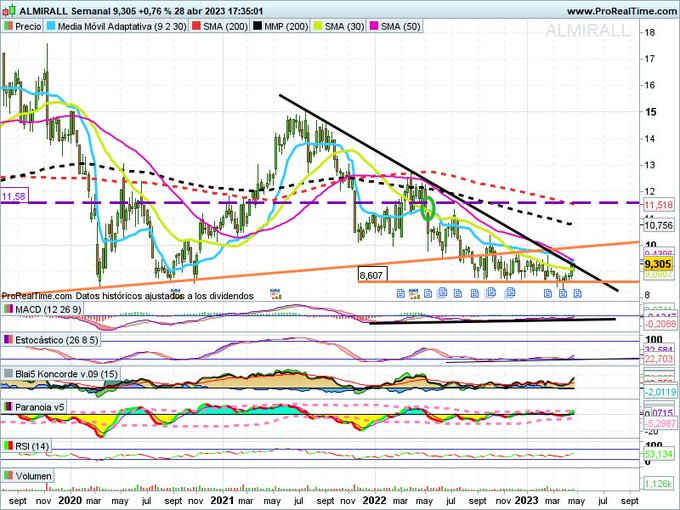Visit the www.ProRealTime.com link at top right
This screenshot has width=680, height=510.
click(622, 11)
